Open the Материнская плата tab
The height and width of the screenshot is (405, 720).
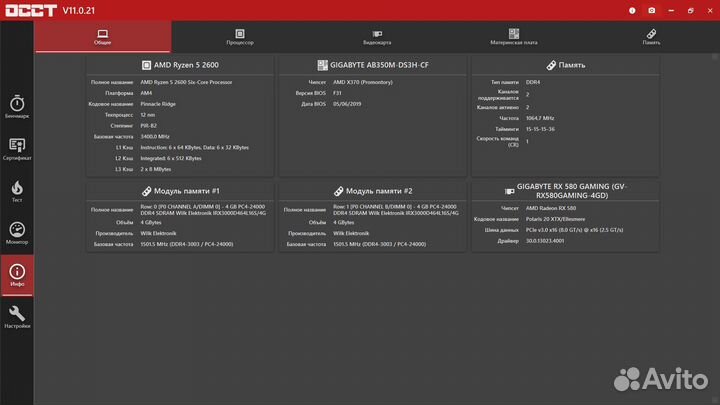click(x=514, y=37)
